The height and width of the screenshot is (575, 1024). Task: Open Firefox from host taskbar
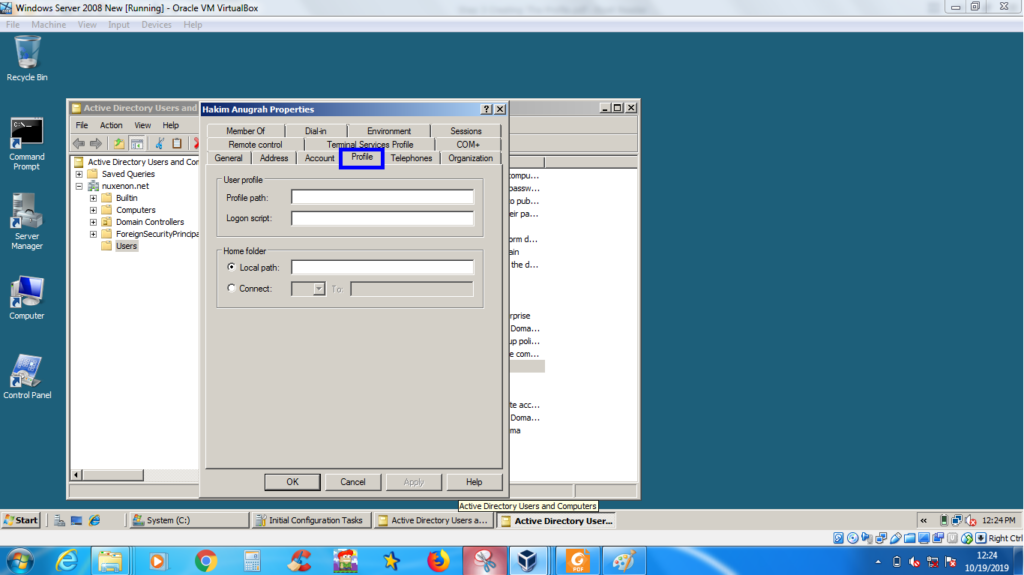click(x=438, y=561)
